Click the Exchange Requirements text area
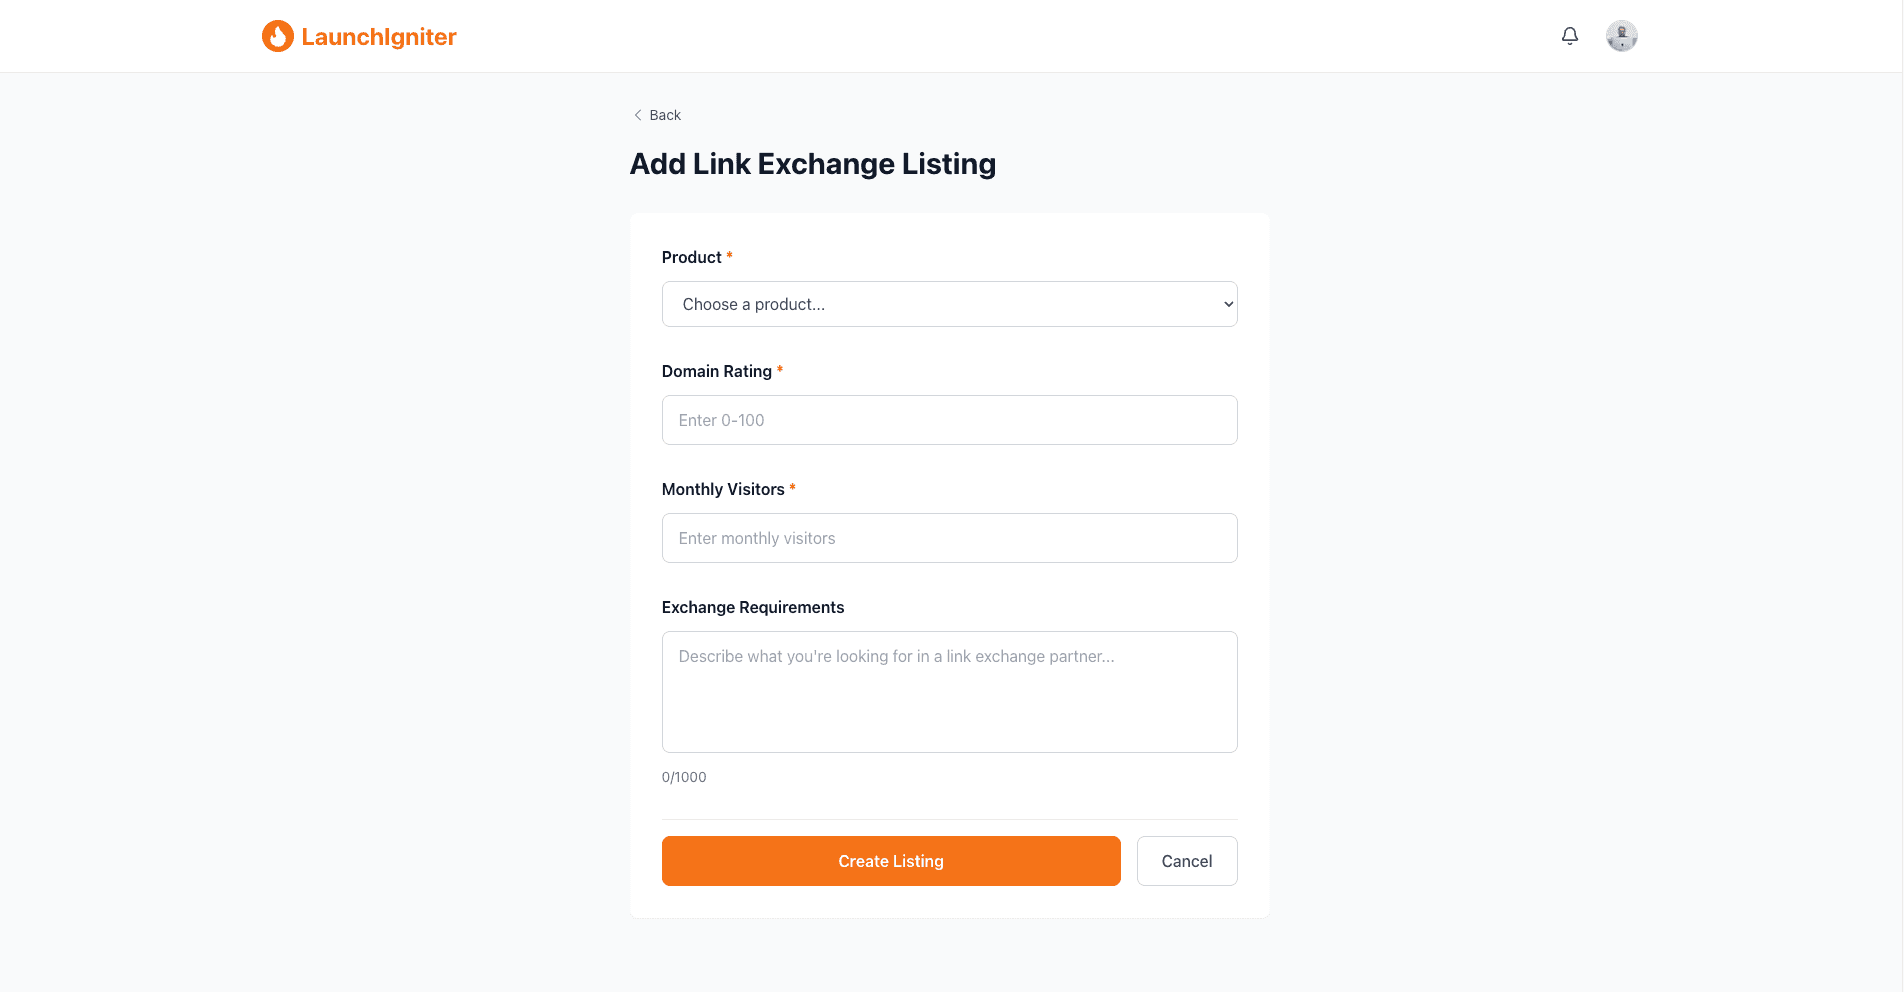This screenshot has width=1904, height=992. tap(948, 692)
